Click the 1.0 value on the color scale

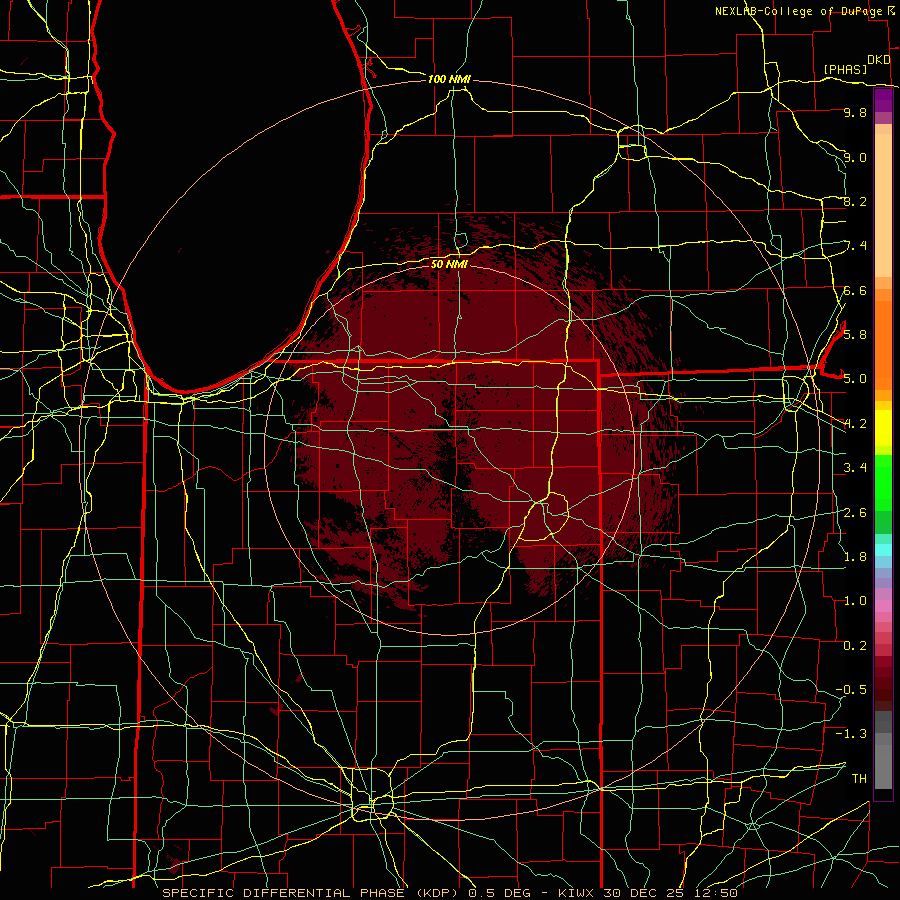855,600
